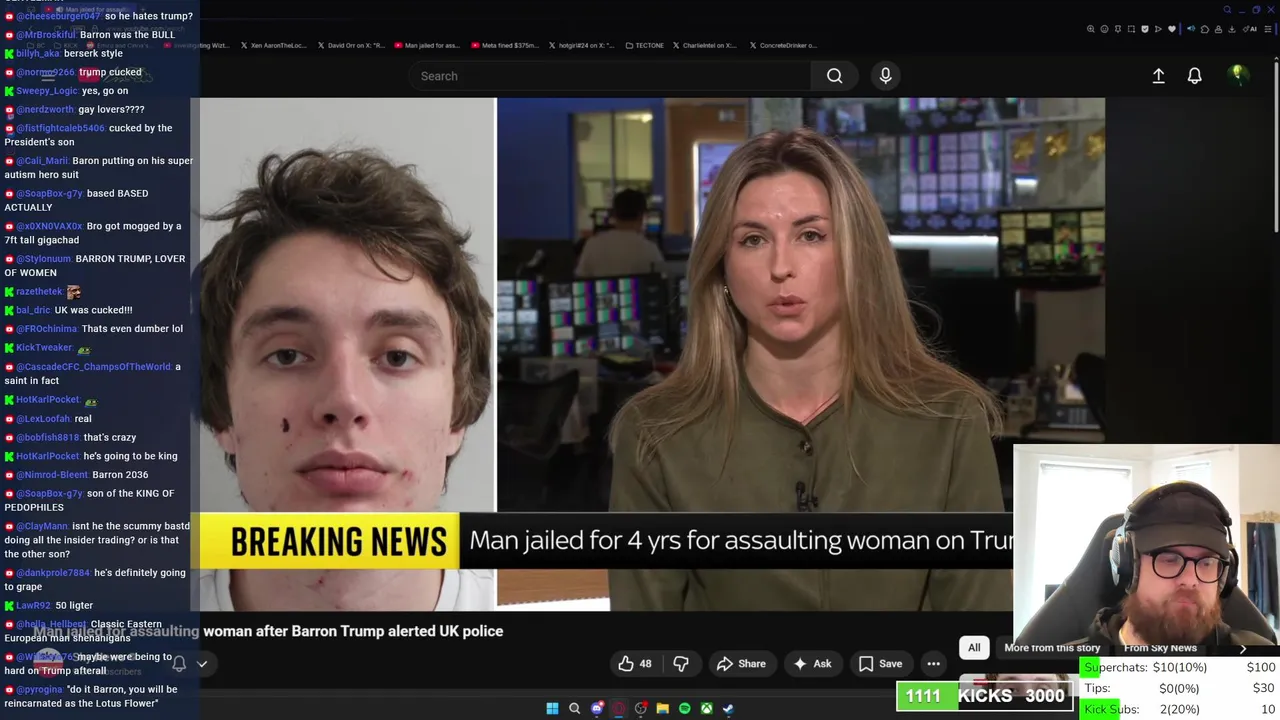Open the YouTube account avatar menu
The height and width of the screenshot is (720, 1280).
point(1238,75)
